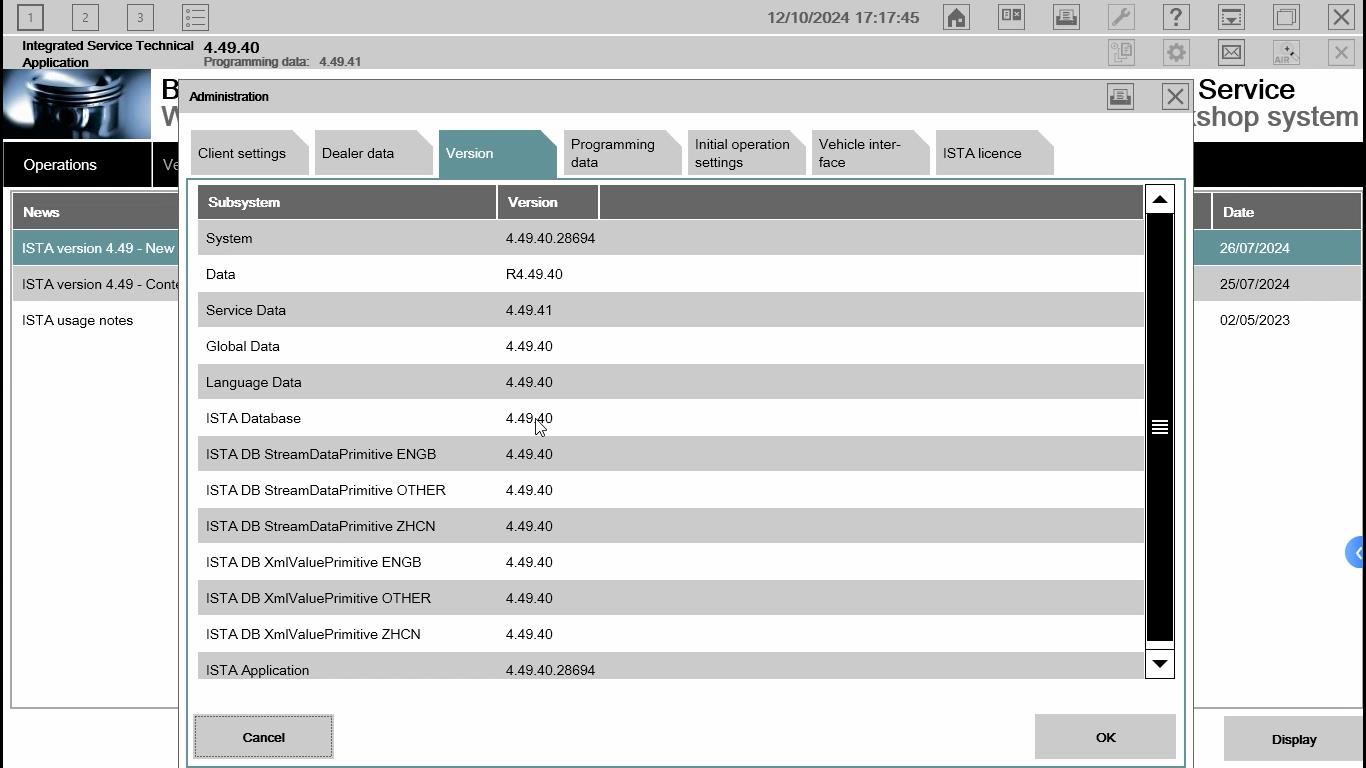Select the Language Data row
This screenshot has height=768, width=1366.
coord(671,382)
